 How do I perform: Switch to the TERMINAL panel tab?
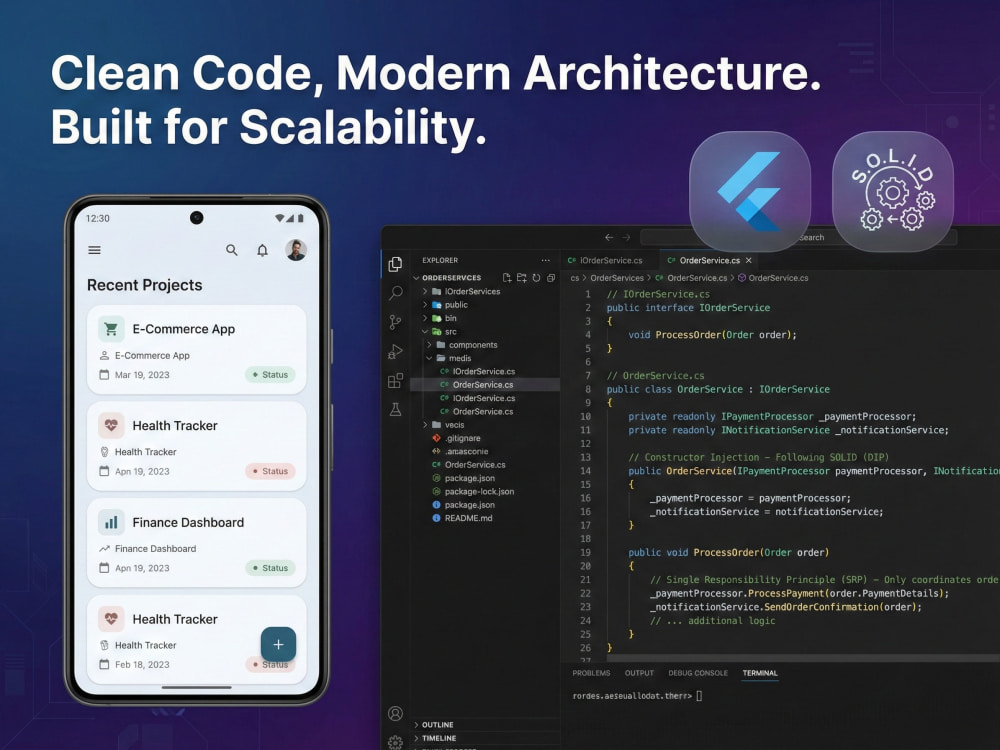click(760, 673)
